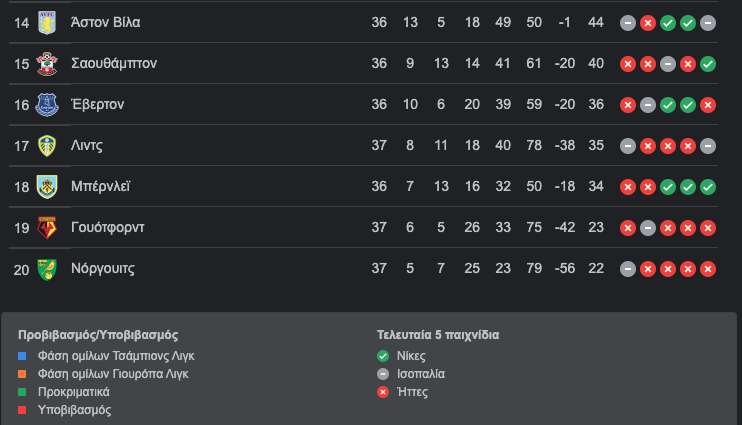
Task: Select the Έβερτον team row name
Action: tap(97, 104)
